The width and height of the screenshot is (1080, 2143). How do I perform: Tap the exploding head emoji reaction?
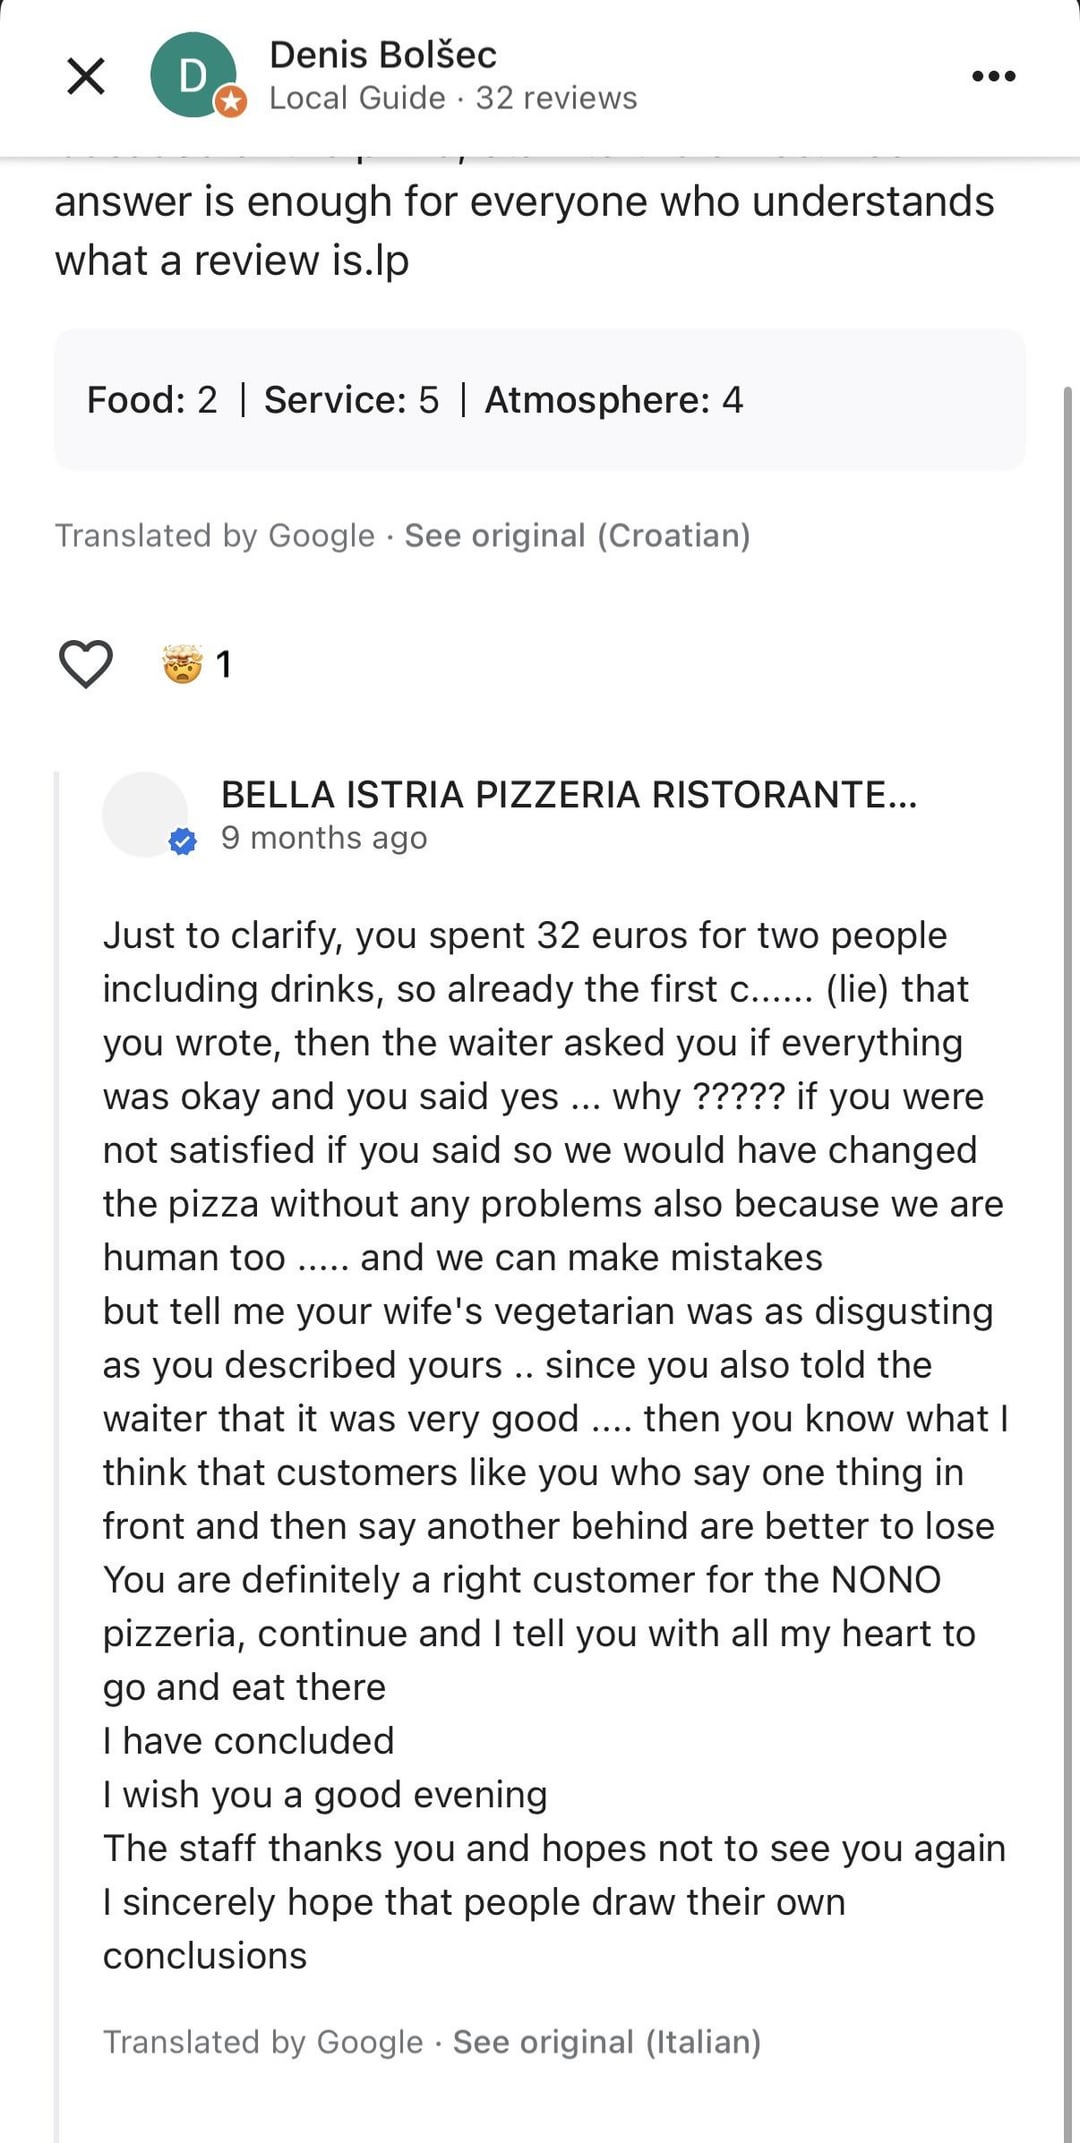coord(183,664)
